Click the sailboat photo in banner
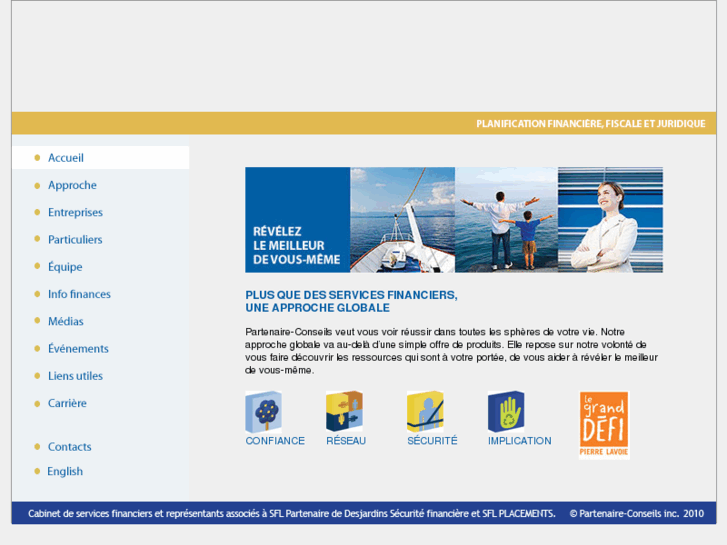The height and width of the screenshot is (545, 727). 402,220
